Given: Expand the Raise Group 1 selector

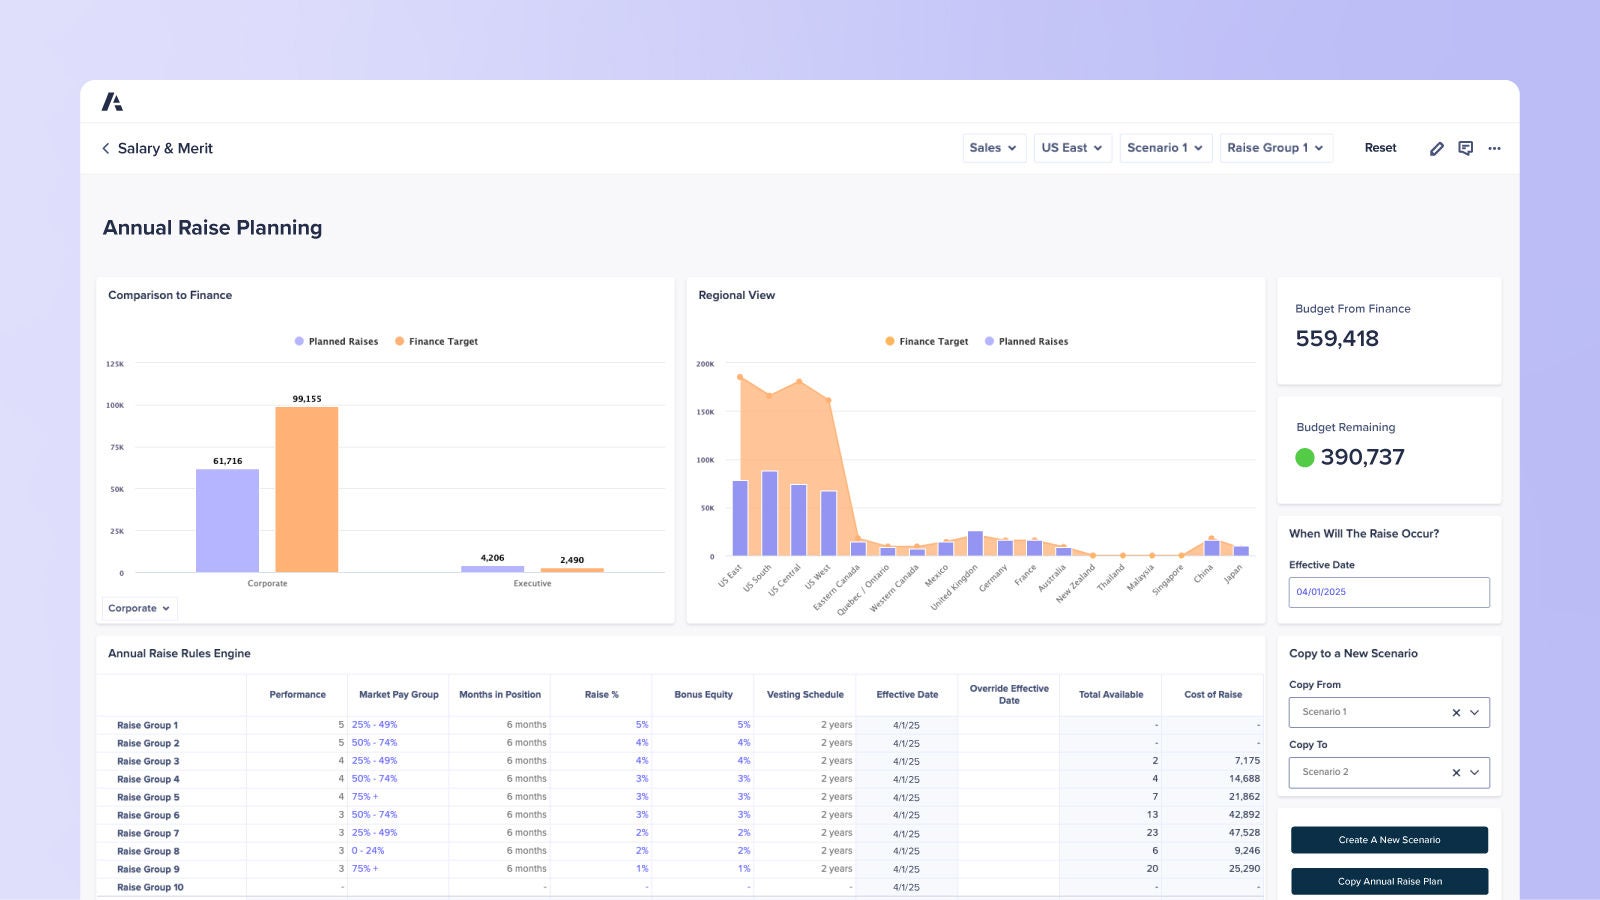Looking at the screenshot, I should point(1276,147).
